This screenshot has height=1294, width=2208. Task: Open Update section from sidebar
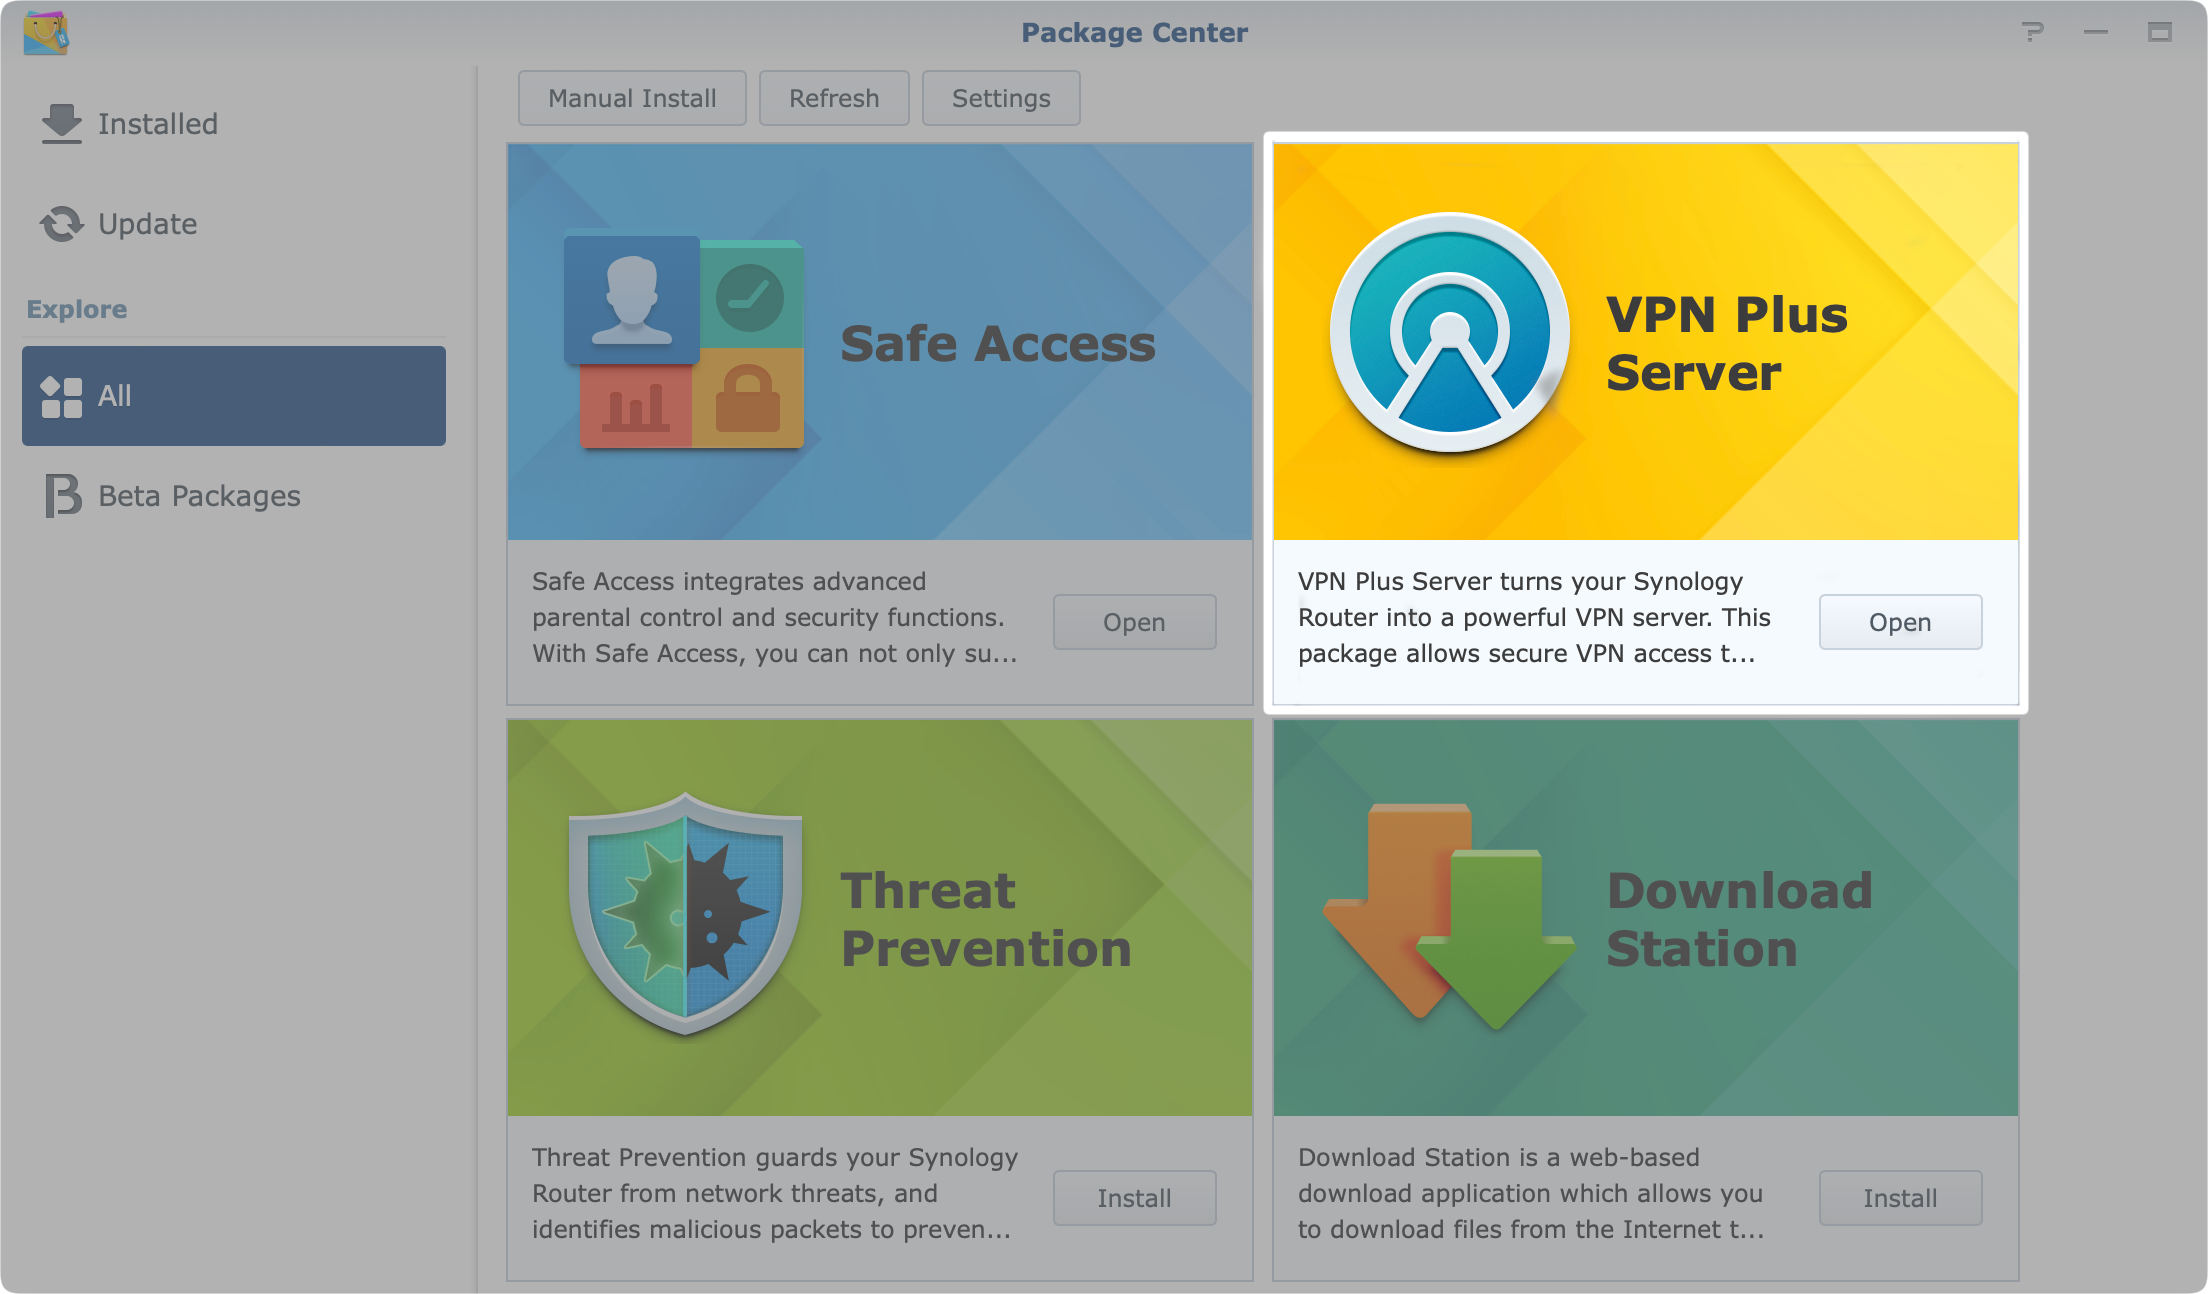[147, 223]
